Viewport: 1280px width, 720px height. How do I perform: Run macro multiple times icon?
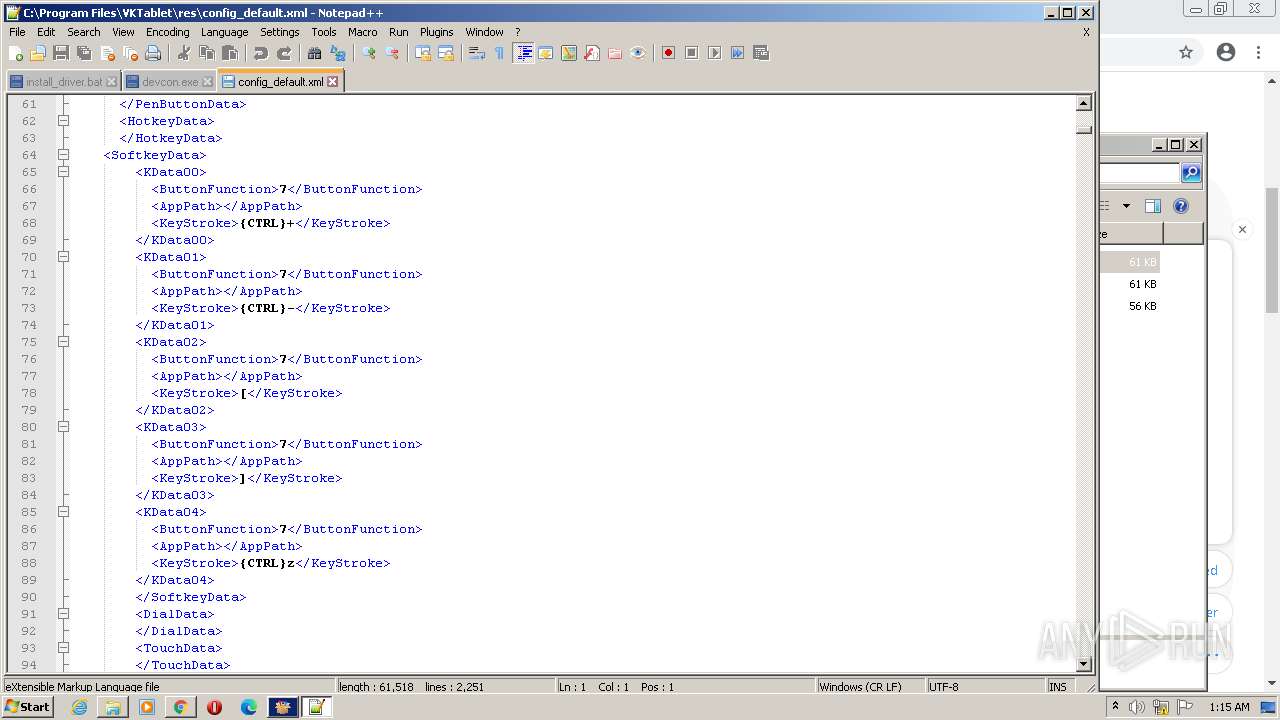coord(737,53)
